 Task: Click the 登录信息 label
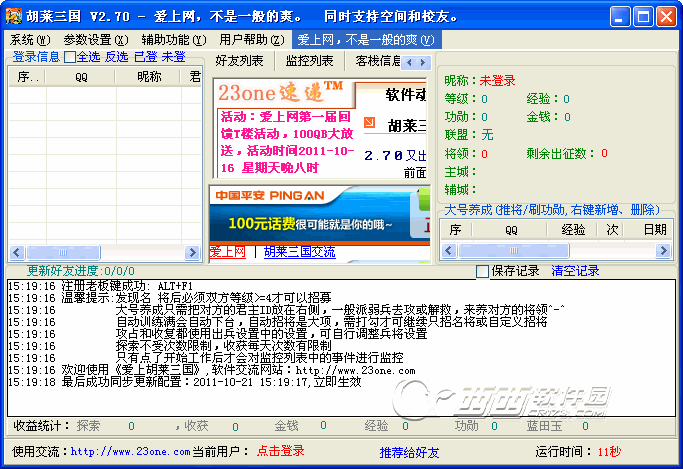coord(36,57)
